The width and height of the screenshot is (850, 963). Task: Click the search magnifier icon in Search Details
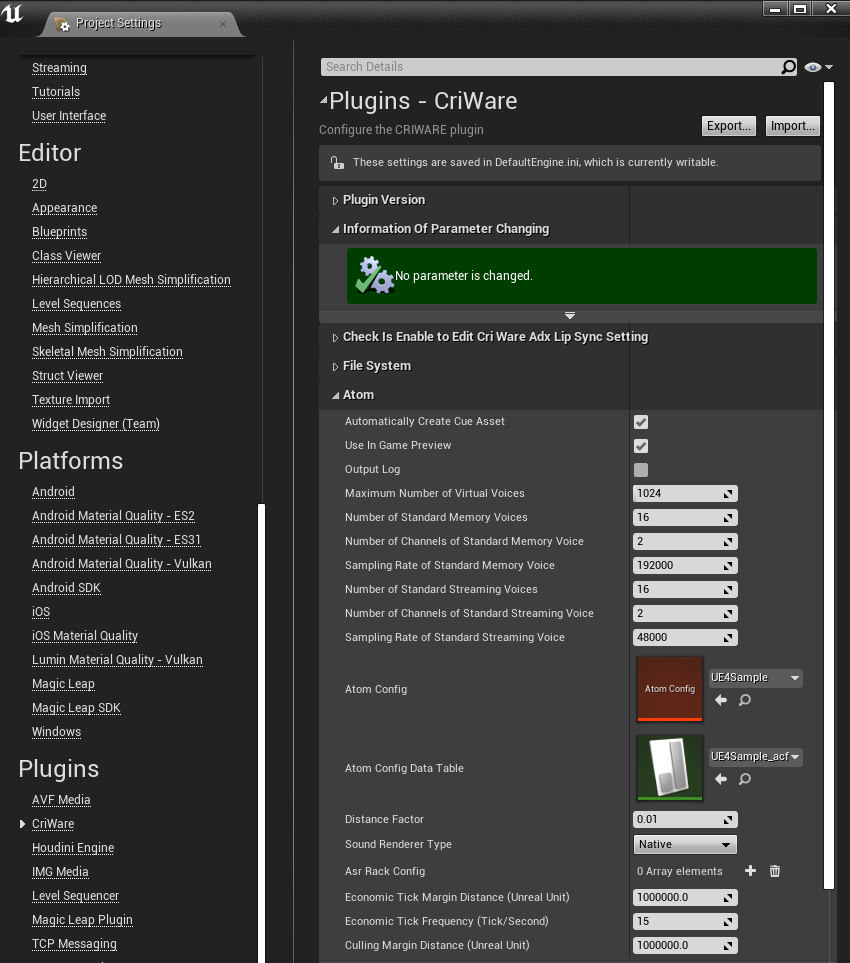[789, 67]
